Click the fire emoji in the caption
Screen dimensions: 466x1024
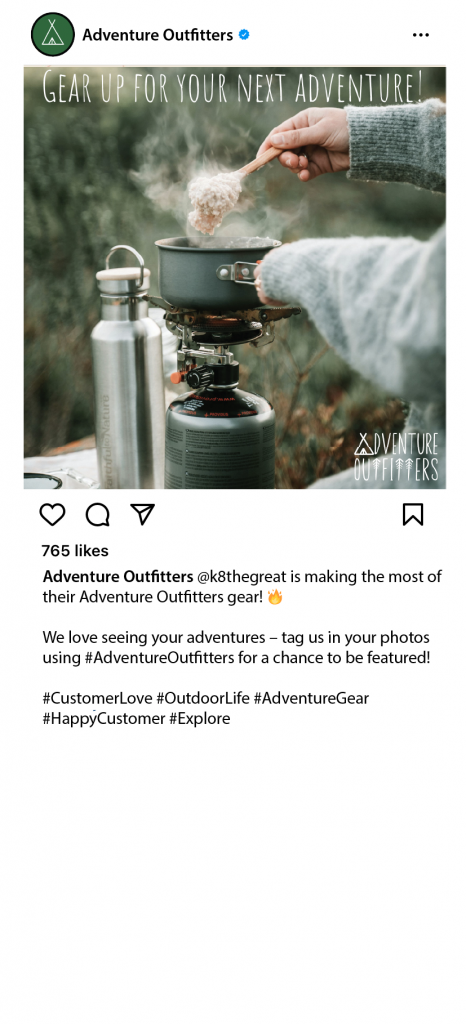tap(275, 596)
